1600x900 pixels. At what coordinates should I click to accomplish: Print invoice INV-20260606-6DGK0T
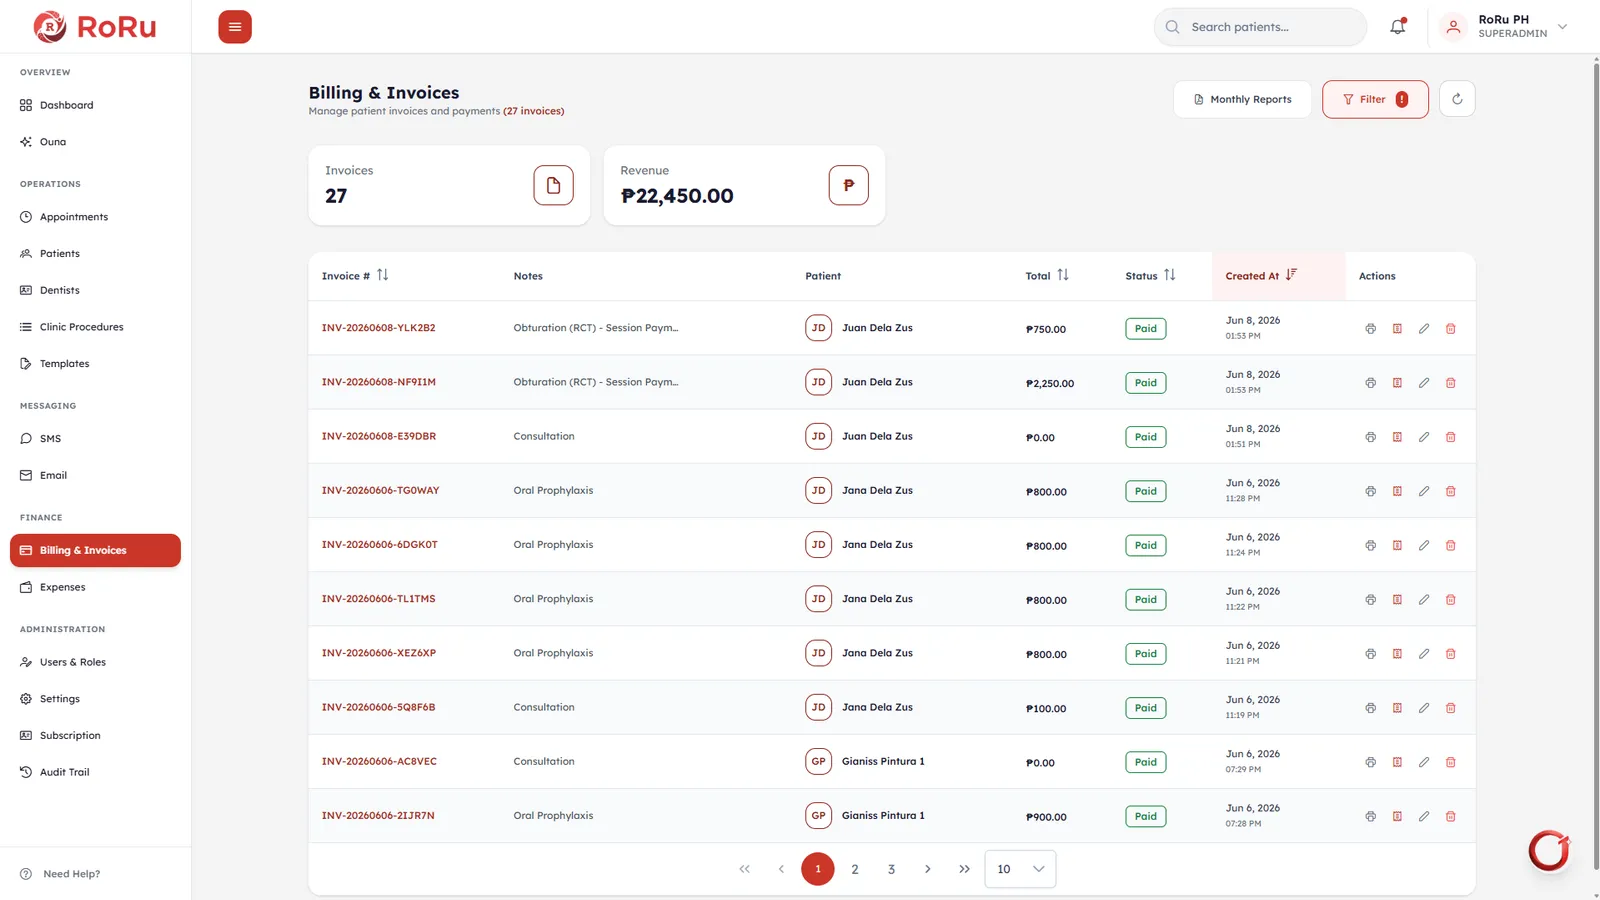click(1370, 545)
